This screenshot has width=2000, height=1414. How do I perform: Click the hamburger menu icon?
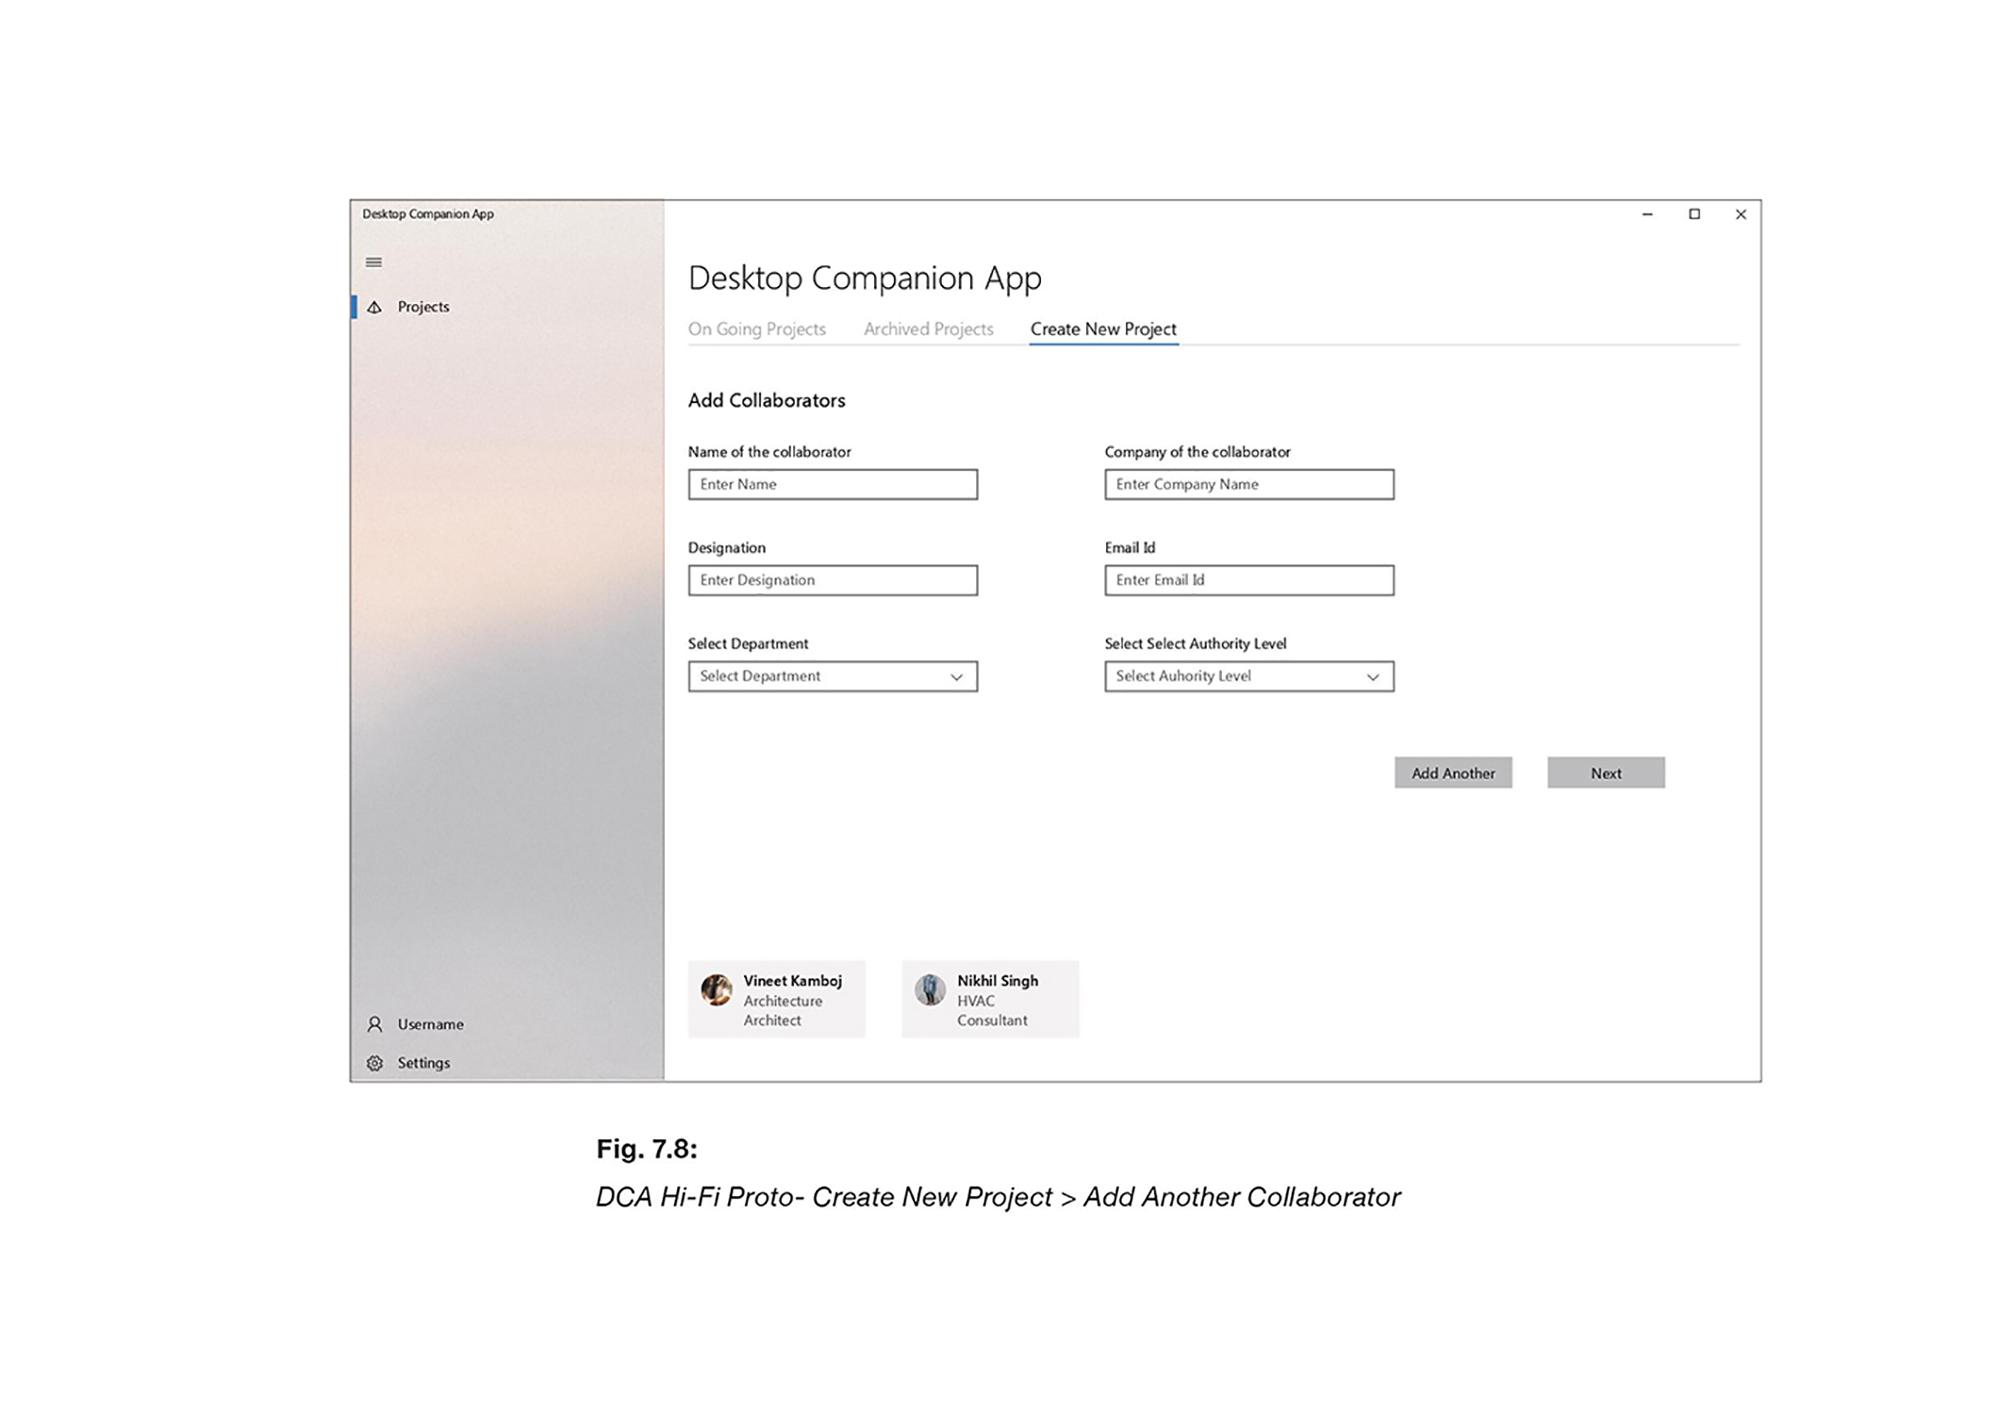pos(375,262)
